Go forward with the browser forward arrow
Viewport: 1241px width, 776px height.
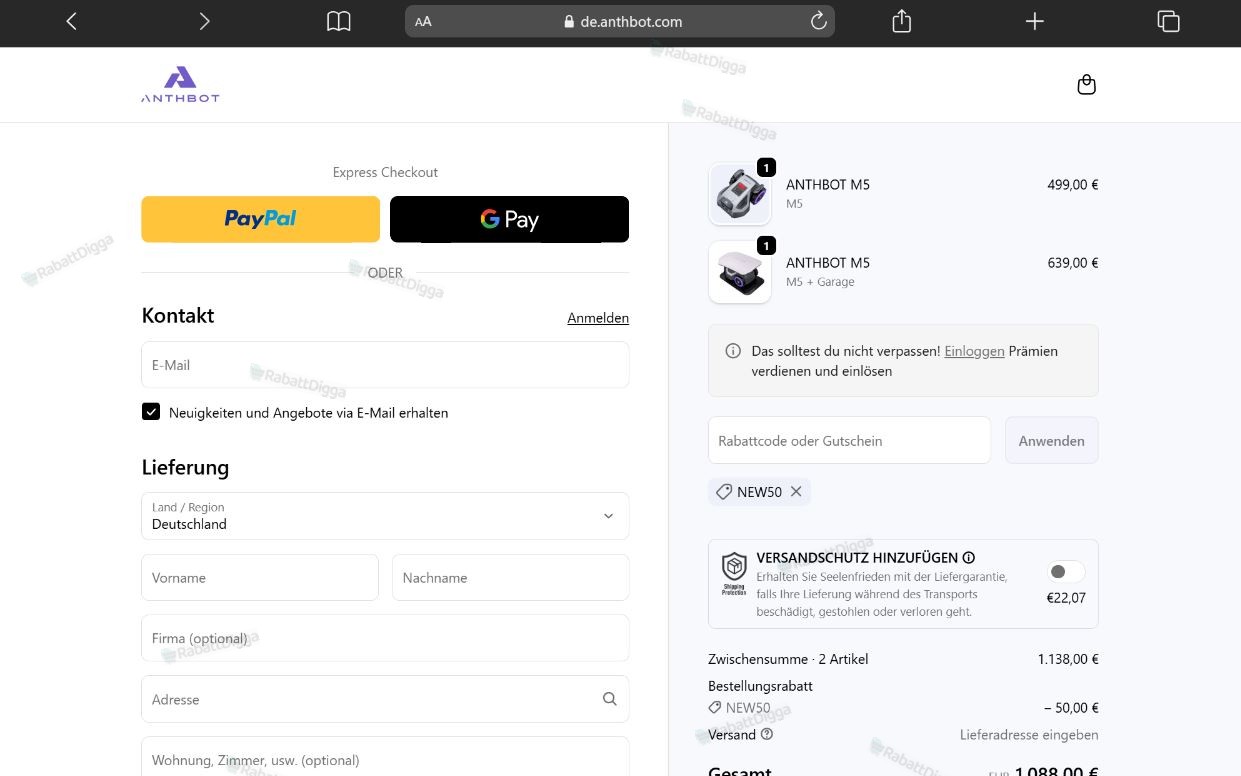(204, 21)
